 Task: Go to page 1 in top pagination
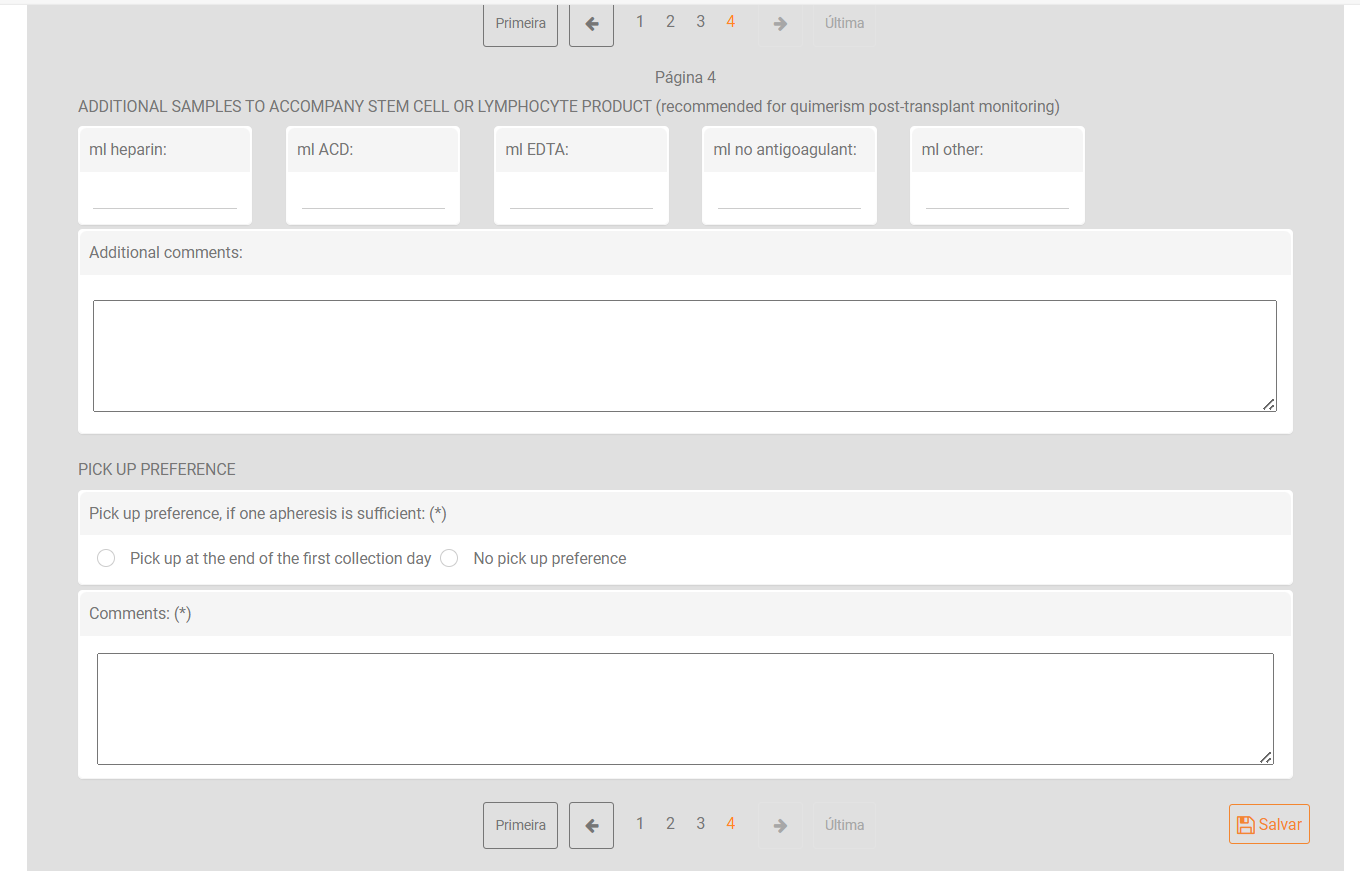[x=640, y=22]
